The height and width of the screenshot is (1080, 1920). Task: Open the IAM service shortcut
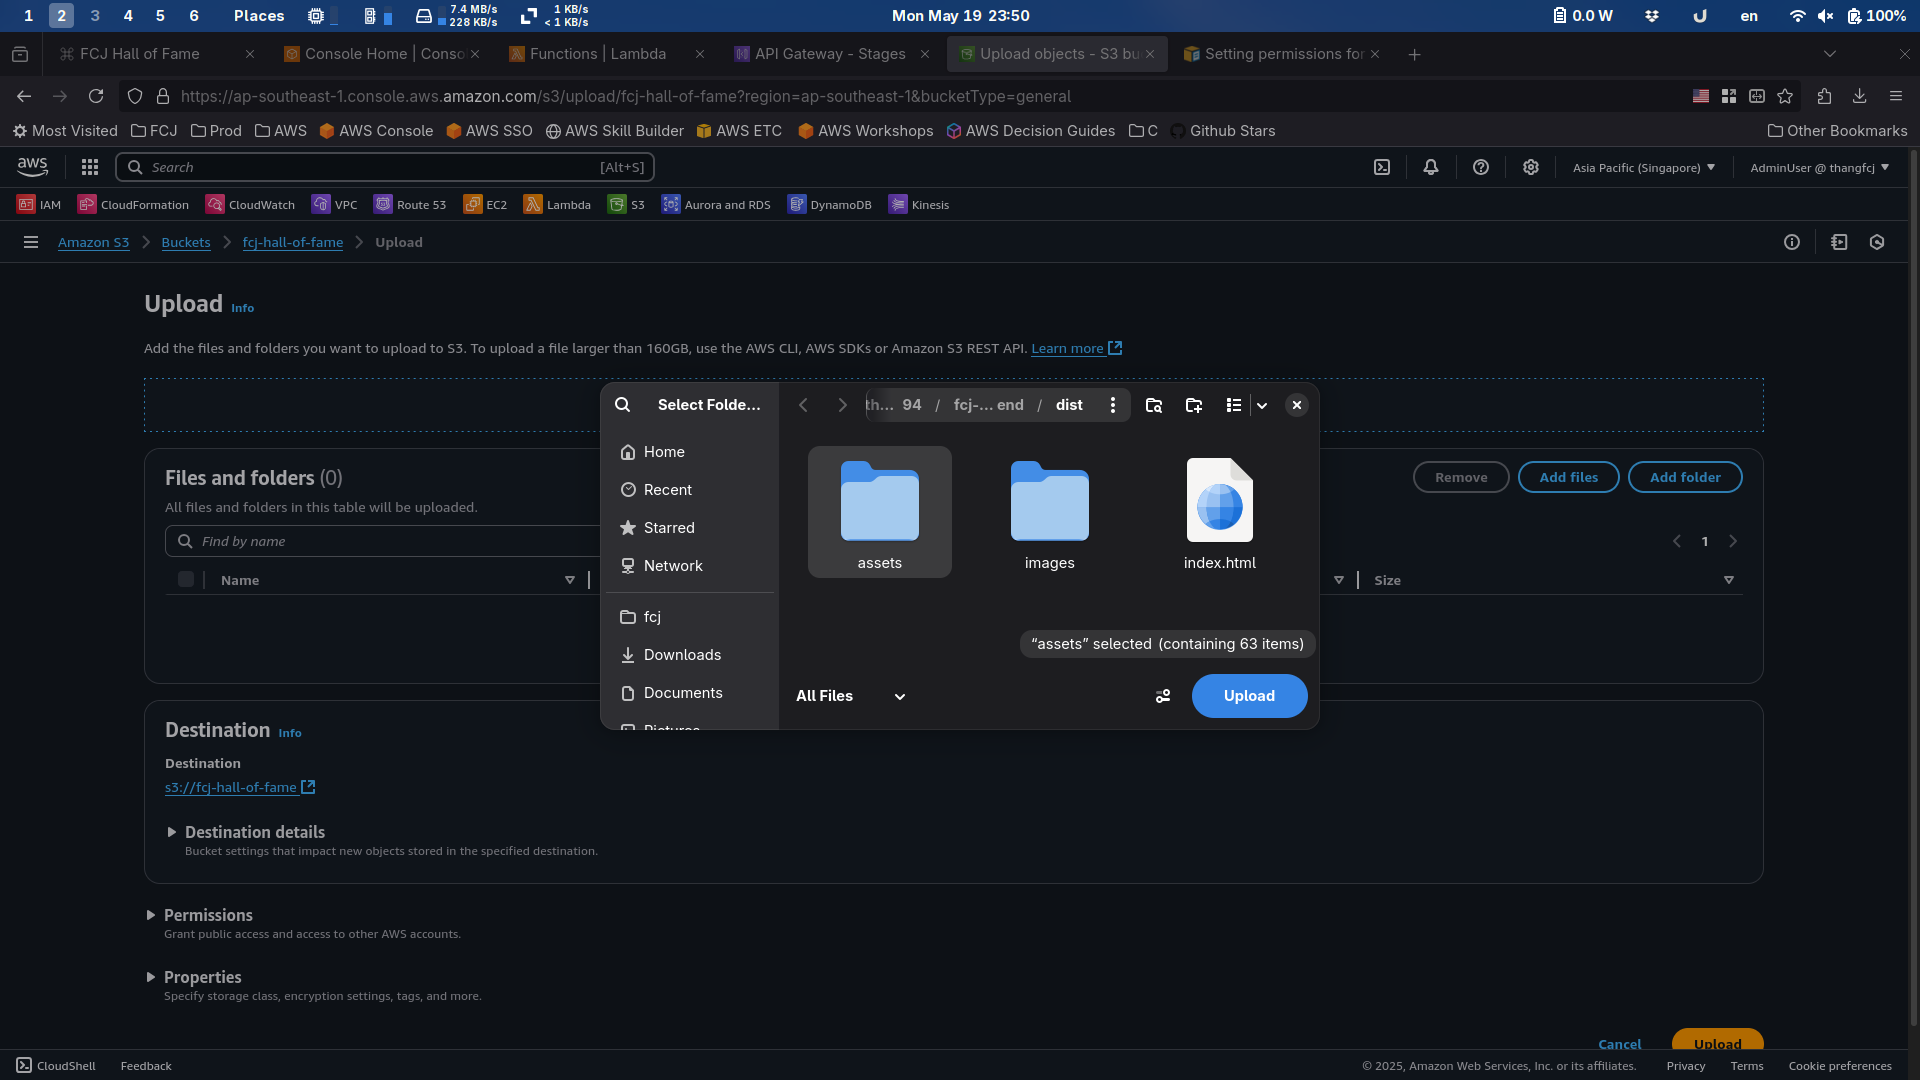click(x=39, y=205)
